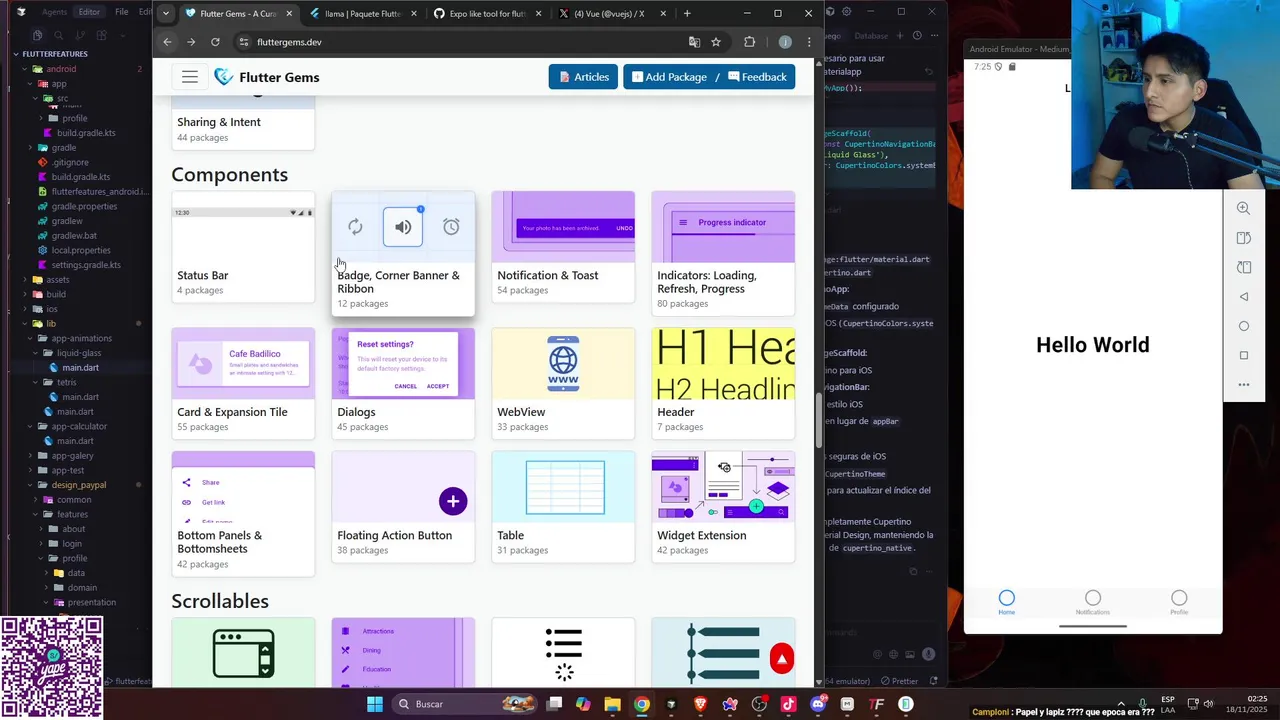Click the Flutter Gems logo
This screenshot has height=720, width=1280.
pyautogui.click(x=267, y=77)
